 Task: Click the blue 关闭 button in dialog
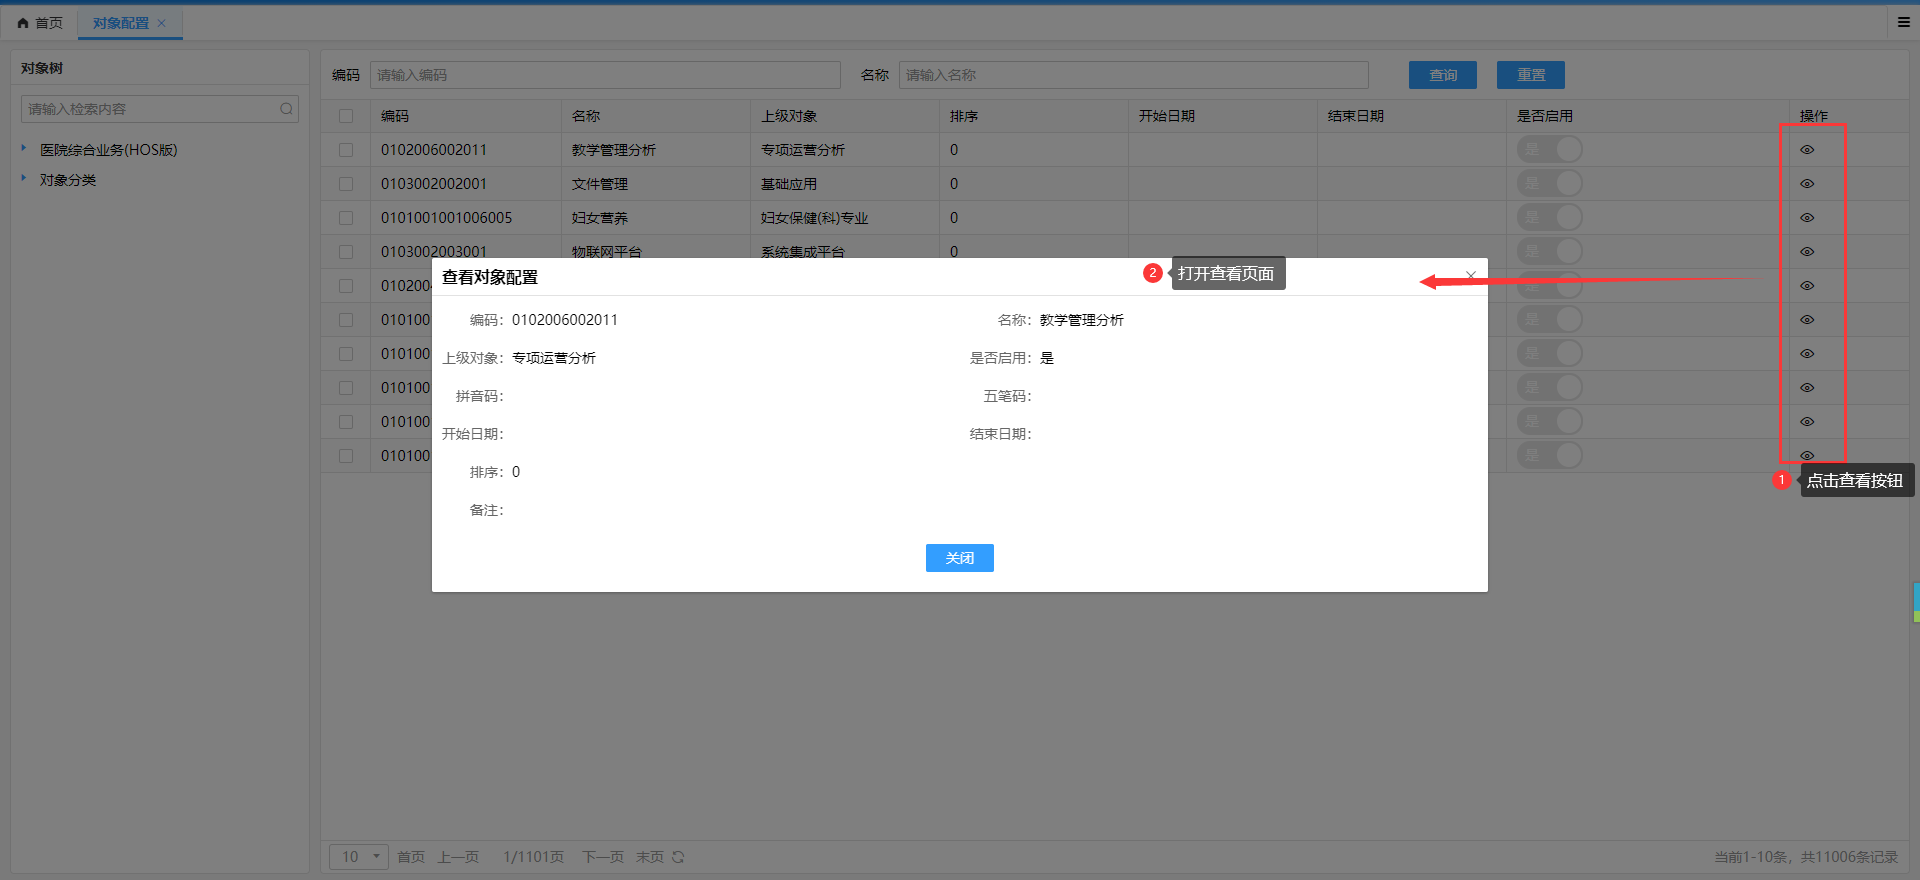pos(959,558)
